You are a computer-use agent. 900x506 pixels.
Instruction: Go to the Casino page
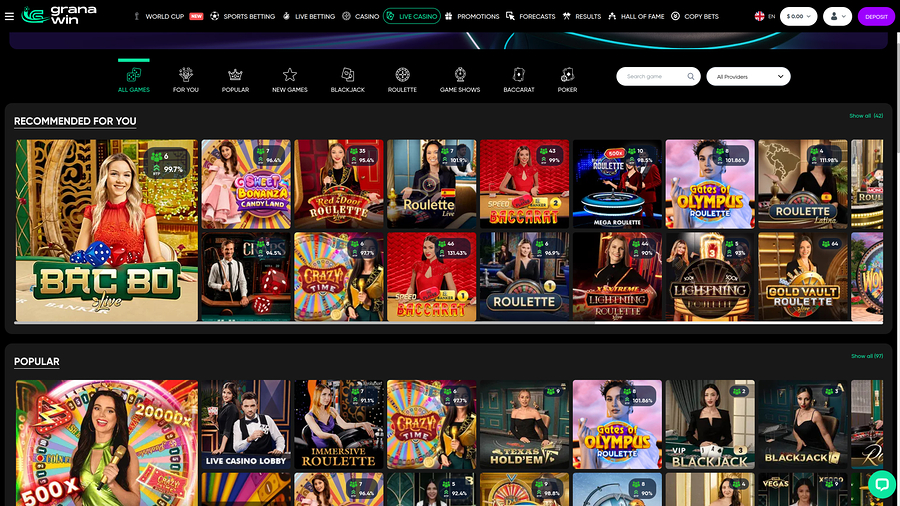[x=360, y=17]
